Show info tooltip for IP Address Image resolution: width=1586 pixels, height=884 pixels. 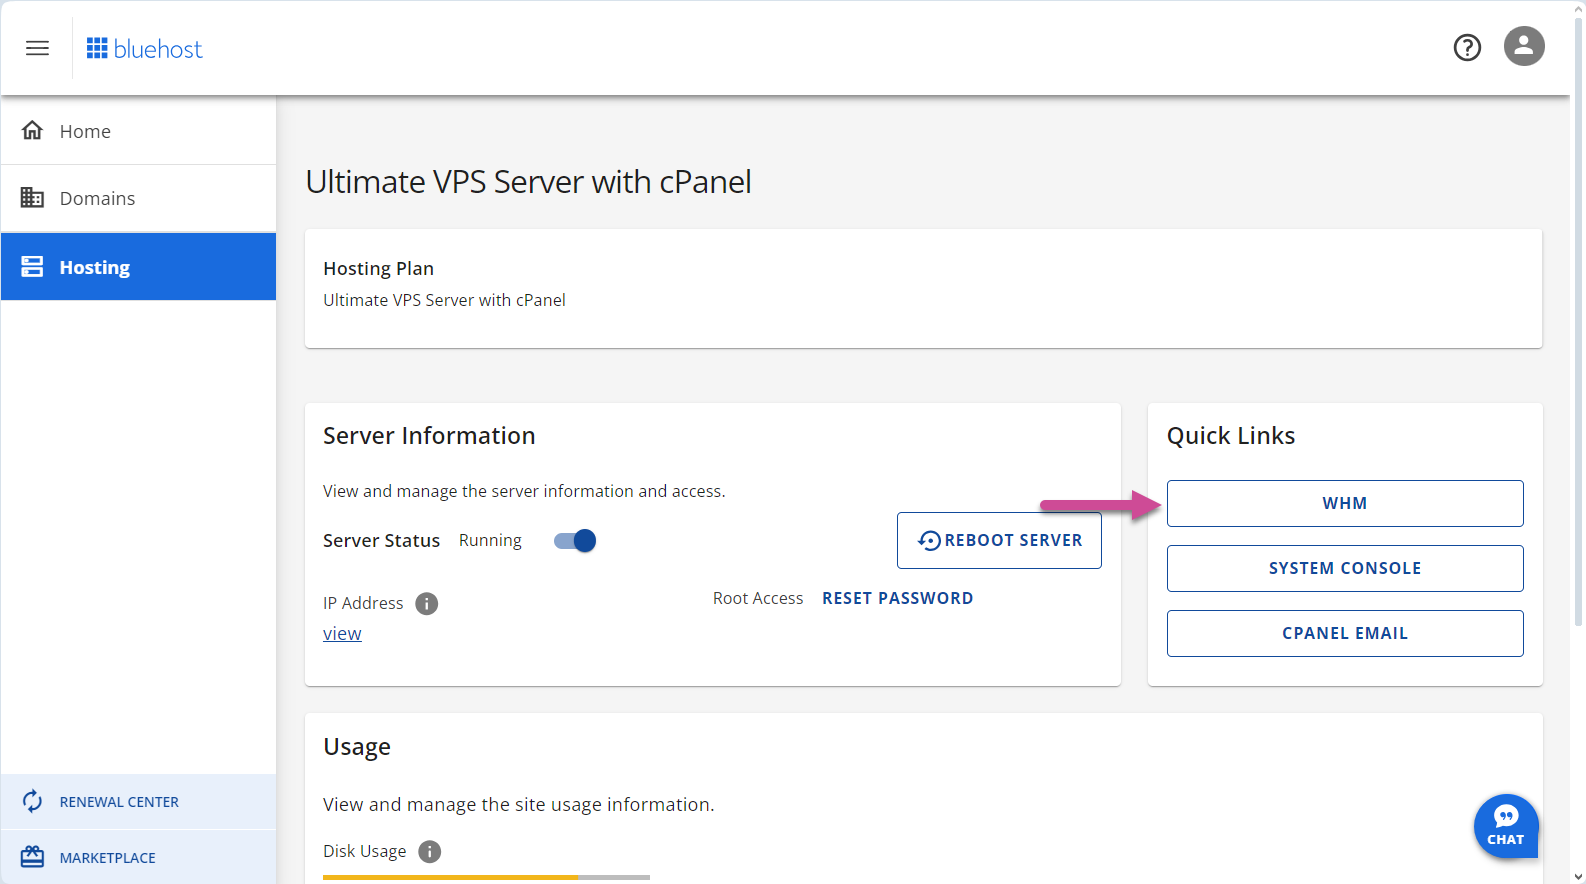[x=427, y=603]
